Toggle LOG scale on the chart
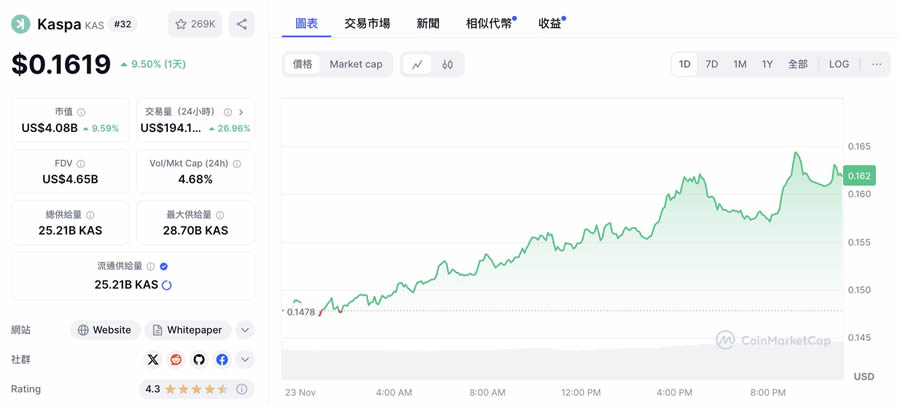Screen dimensions: 900x405 [839, 64]
